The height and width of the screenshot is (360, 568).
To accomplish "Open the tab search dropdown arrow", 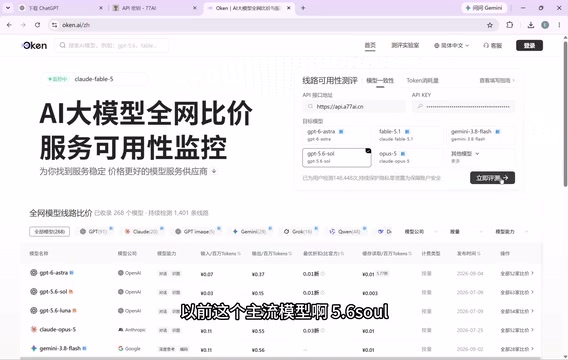I will (x=8, y=8).
